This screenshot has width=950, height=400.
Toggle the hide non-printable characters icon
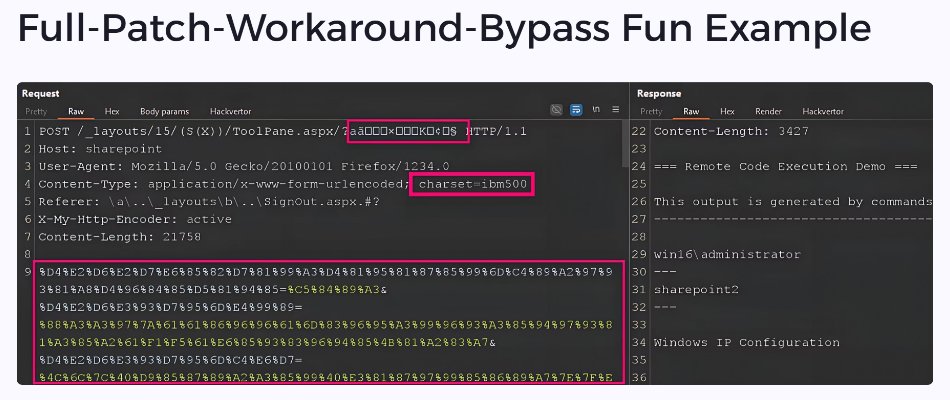(x=556, y=110)
